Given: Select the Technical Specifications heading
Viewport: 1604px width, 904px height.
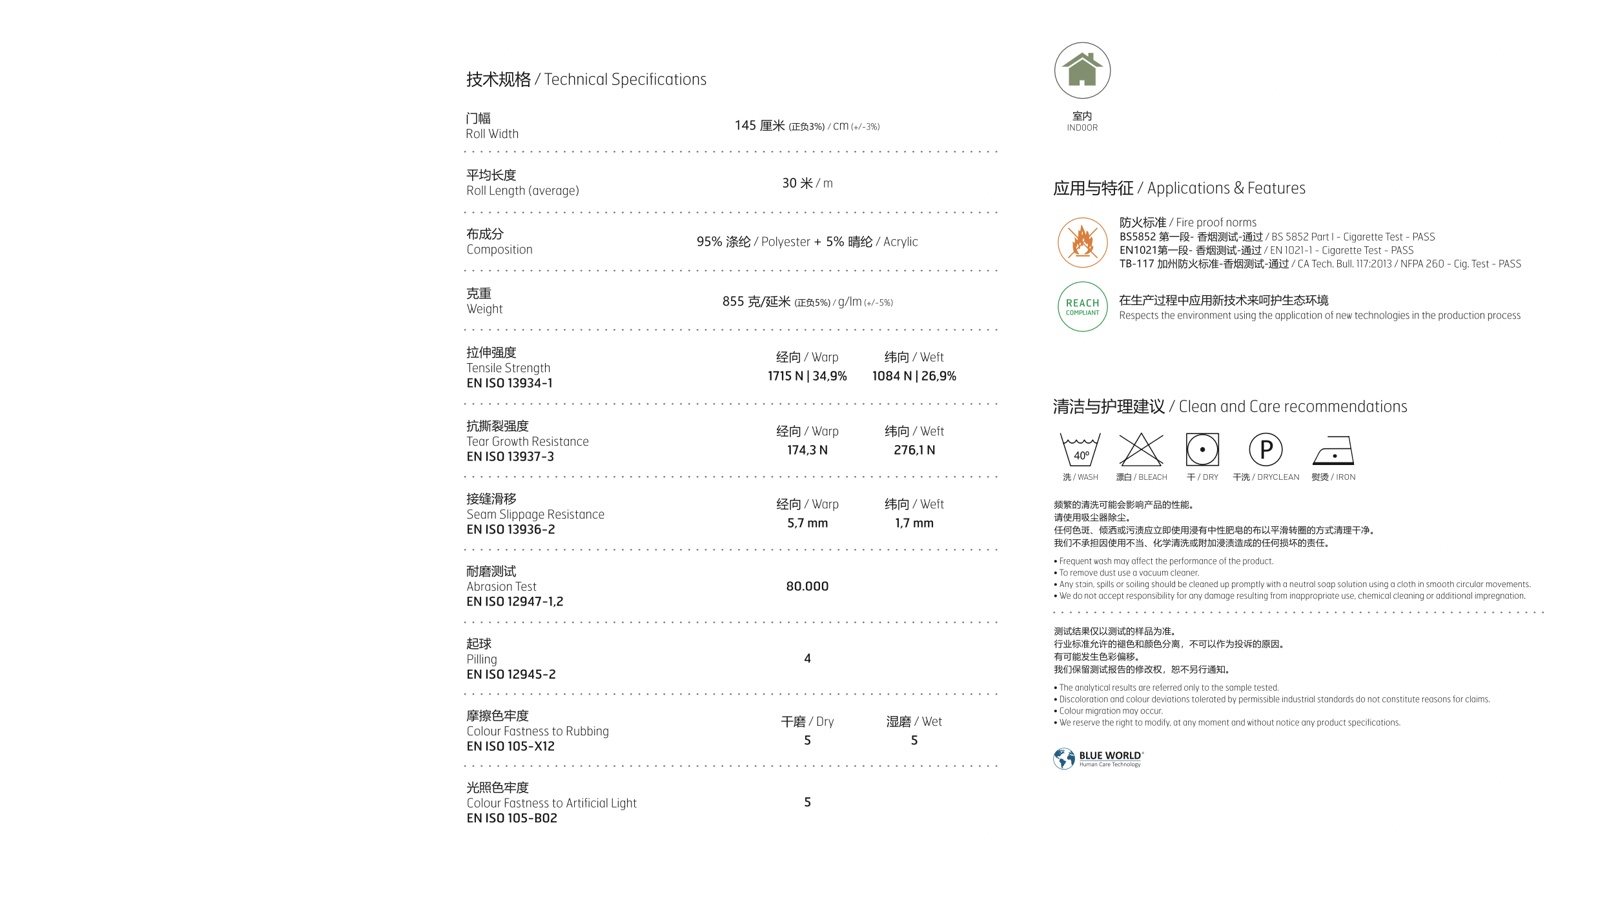Looking at the screenshot, I should pyautogui.click(x=586, y=79).
